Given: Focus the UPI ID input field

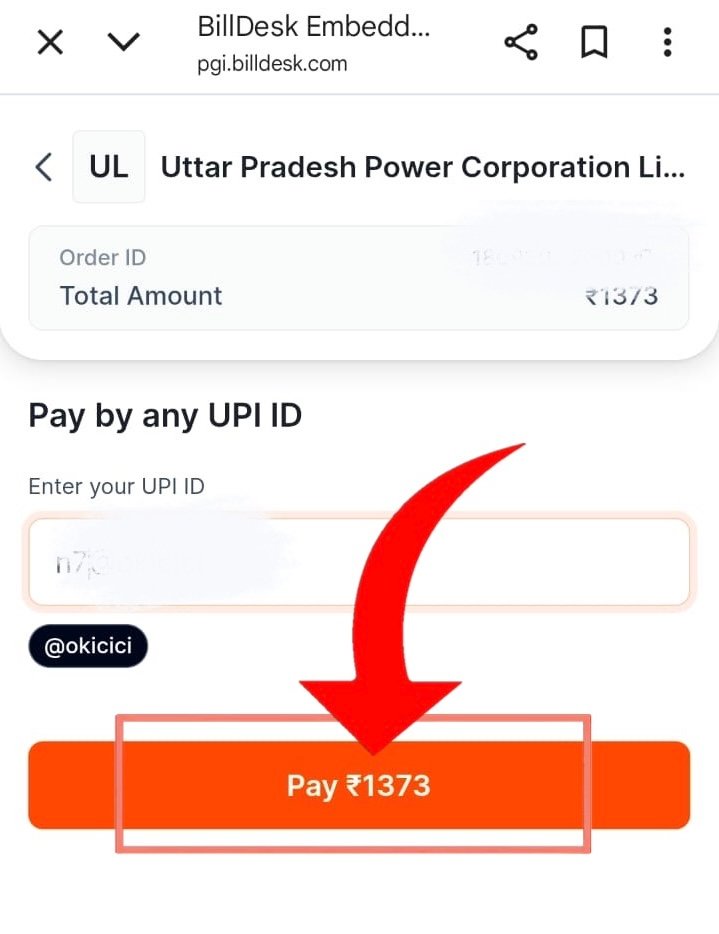Looking at the screenshot, I should point(359,562).
